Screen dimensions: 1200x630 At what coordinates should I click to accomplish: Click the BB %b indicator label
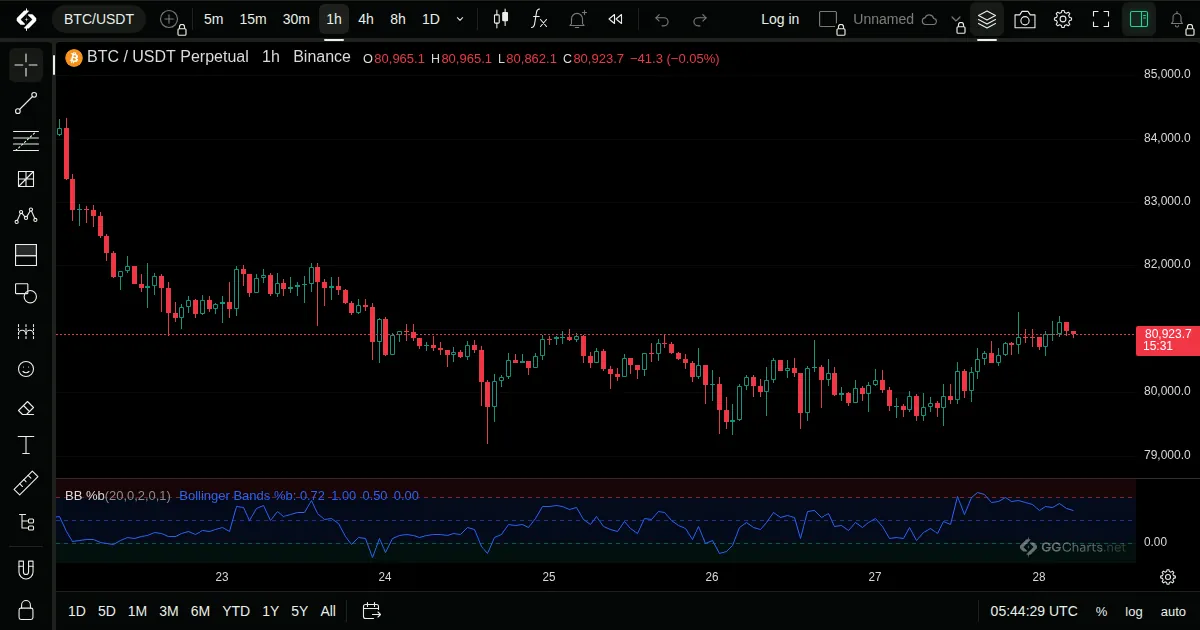pyautogui.click(x=118, y=495)
